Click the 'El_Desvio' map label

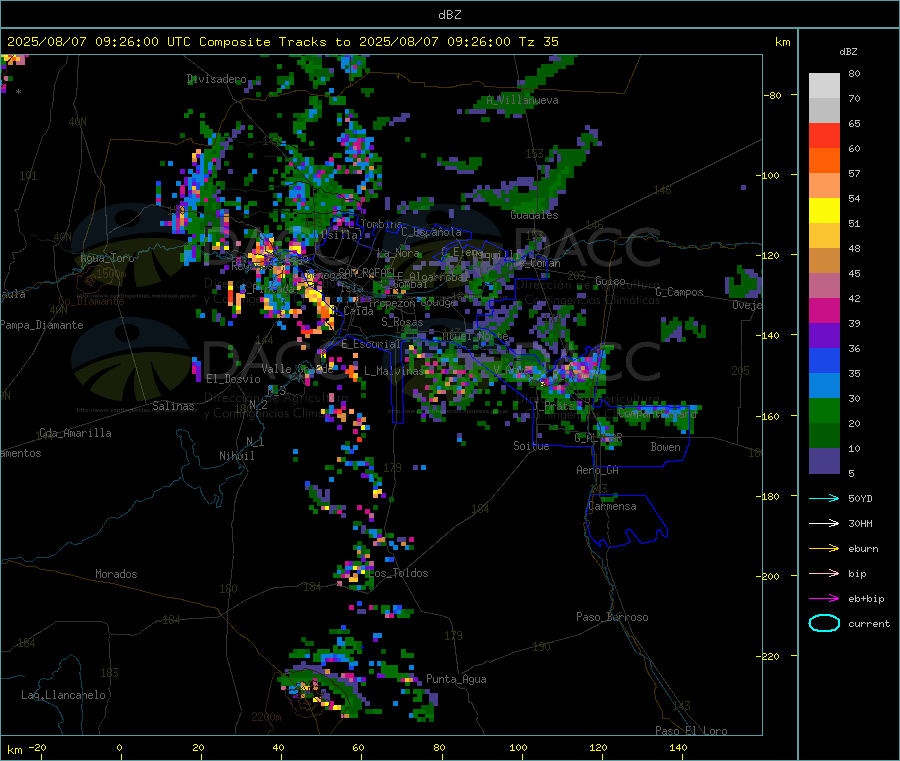(233, 379)
